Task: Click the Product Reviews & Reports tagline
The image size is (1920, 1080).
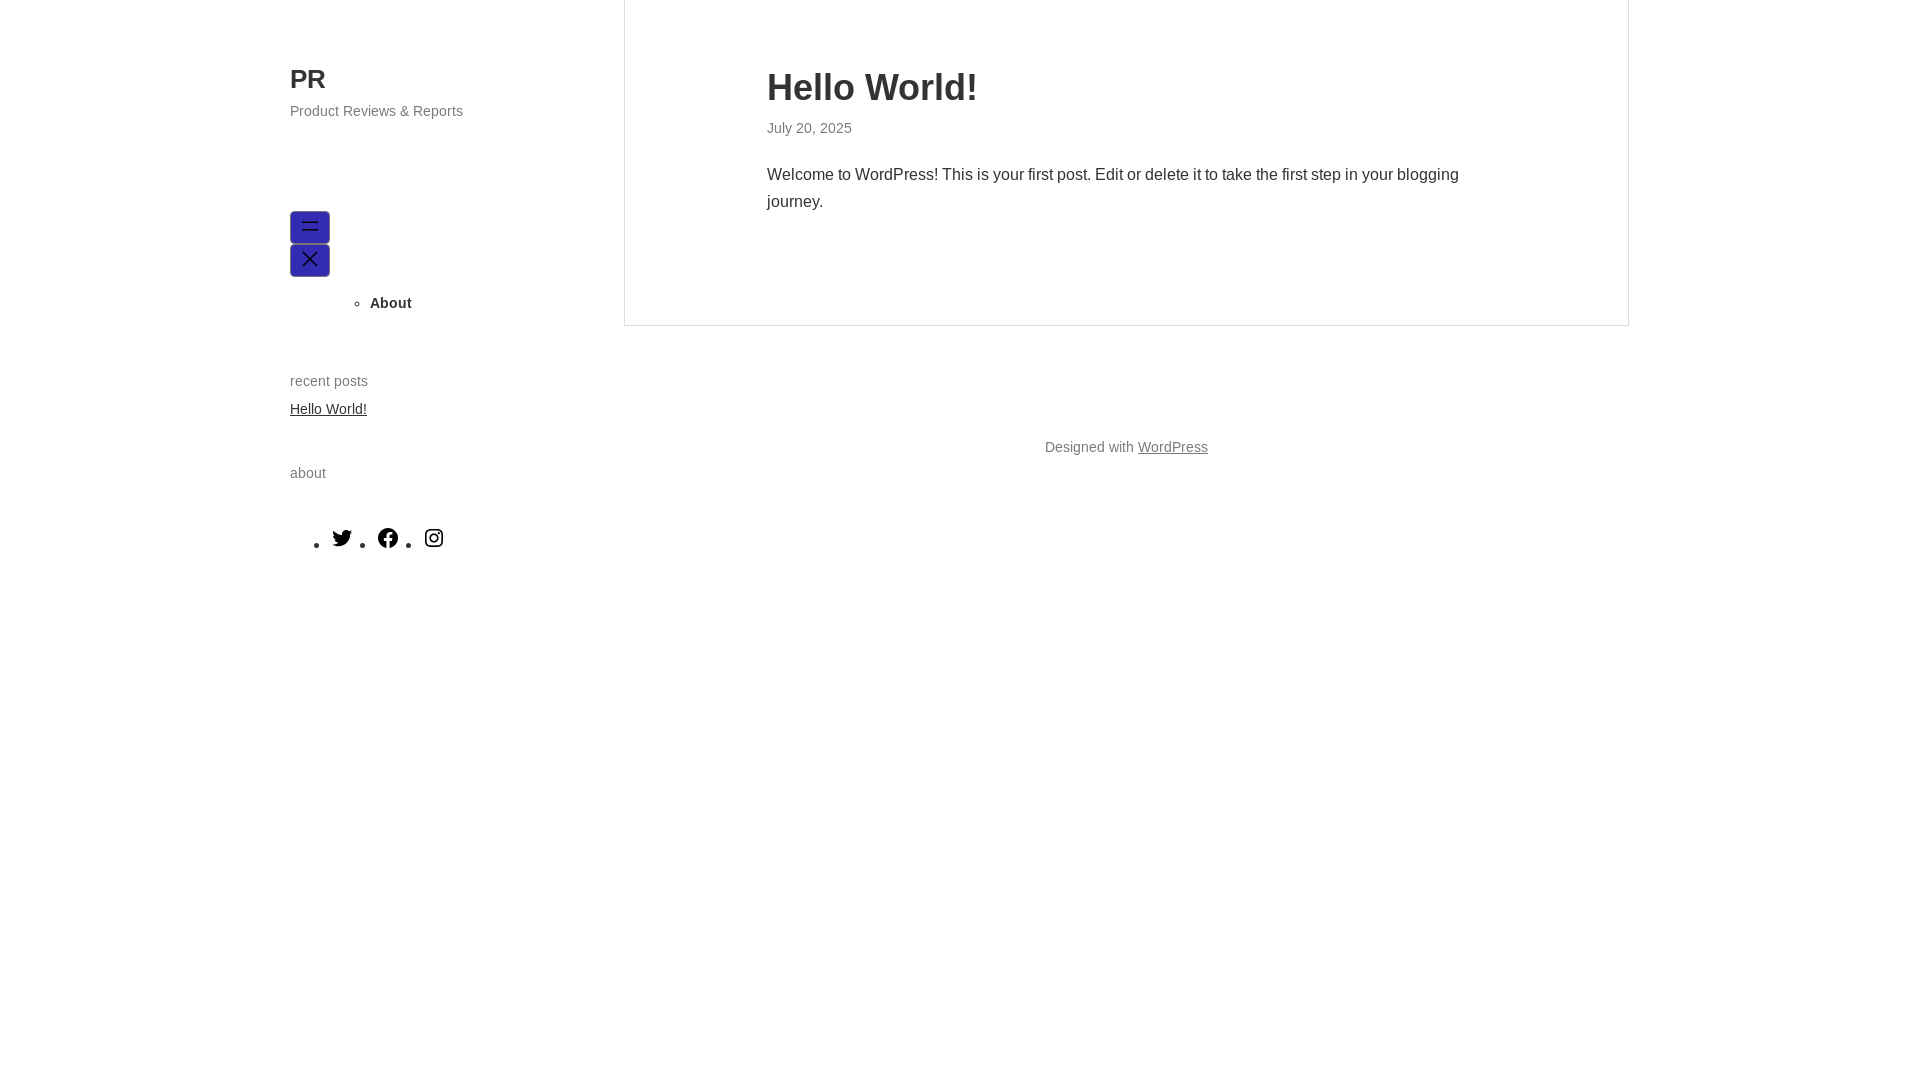Action: click(376, 111)
